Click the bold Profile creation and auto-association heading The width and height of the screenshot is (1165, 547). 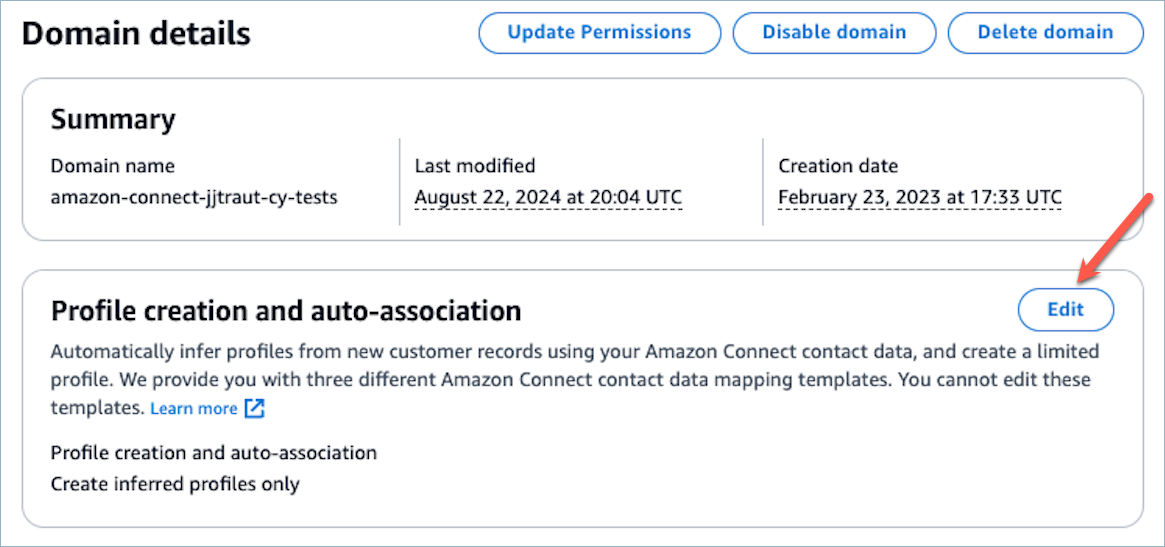[x=286, y=311]
